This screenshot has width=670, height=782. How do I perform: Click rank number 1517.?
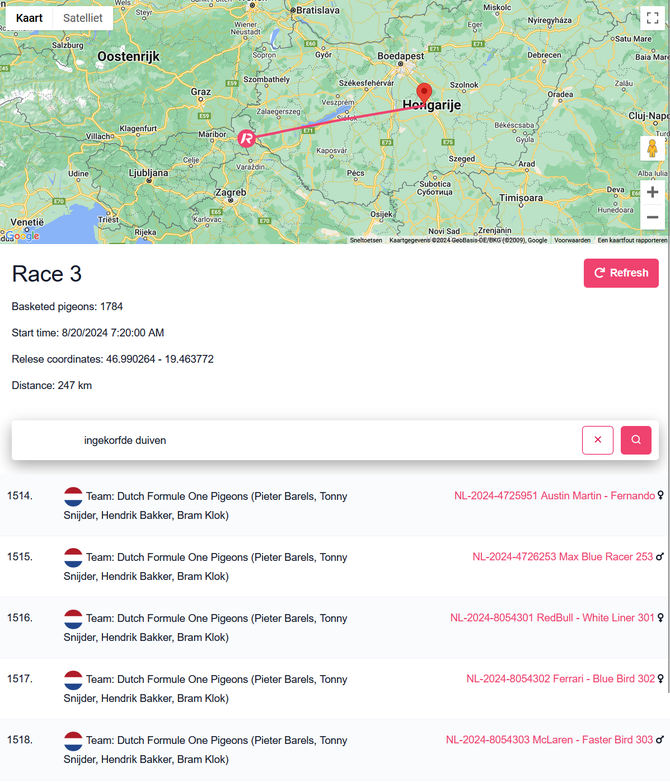(20, 679)
